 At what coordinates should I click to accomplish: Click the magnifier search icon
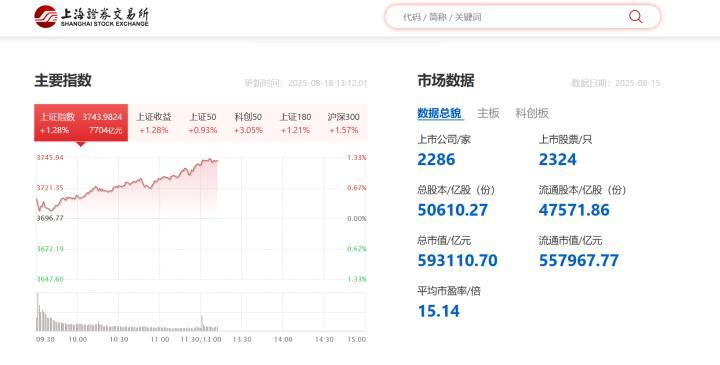(636, 17)
